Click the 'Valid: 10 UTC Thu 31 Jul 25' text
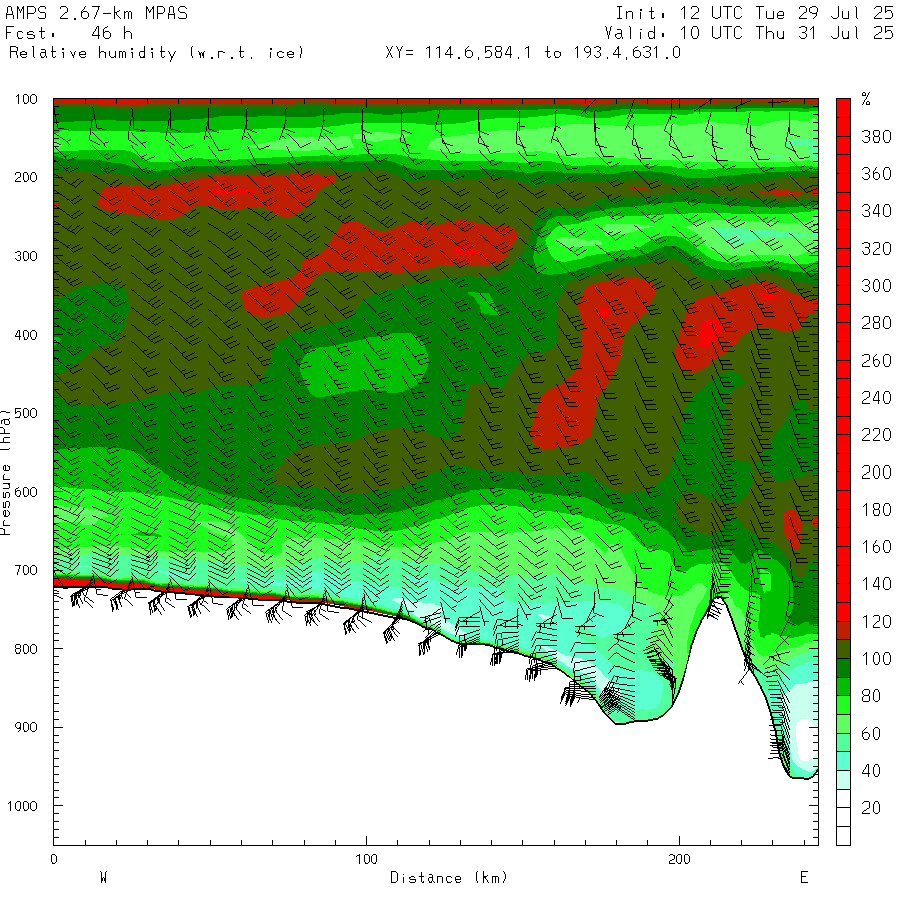This screenshot has width=900, height=900. (748, 33)
